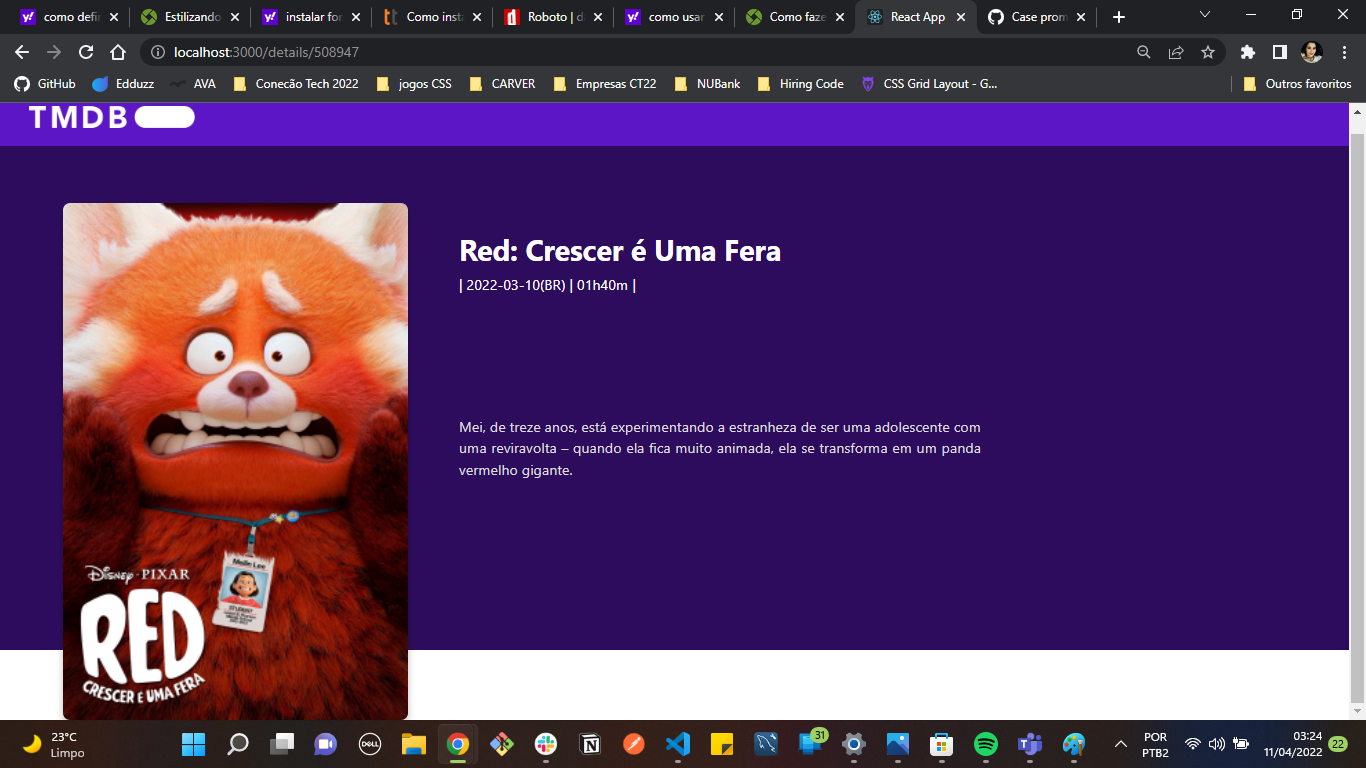Open the GitHub bookmark

click(x=45, y=84)
